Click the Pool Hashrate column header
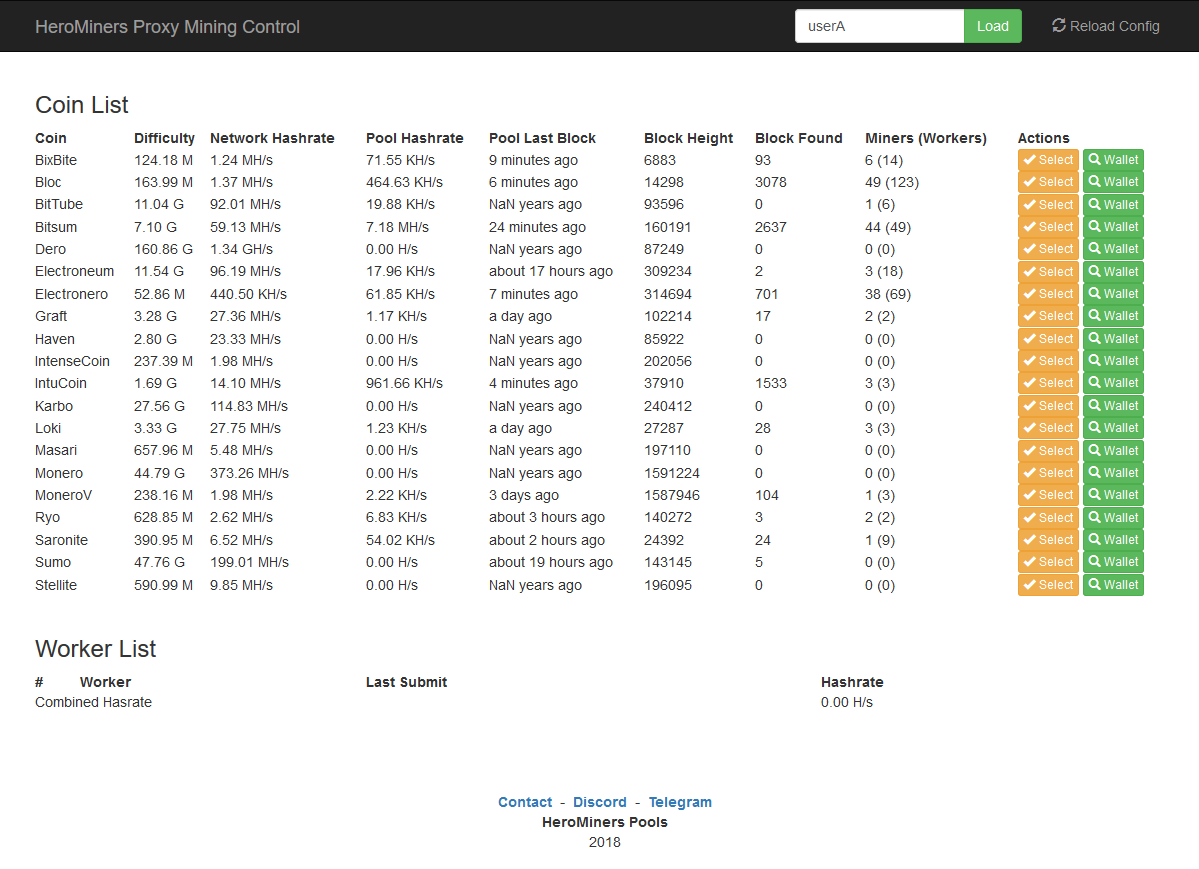The height and width of the screenshot is (869, 1199). [414, 138]
